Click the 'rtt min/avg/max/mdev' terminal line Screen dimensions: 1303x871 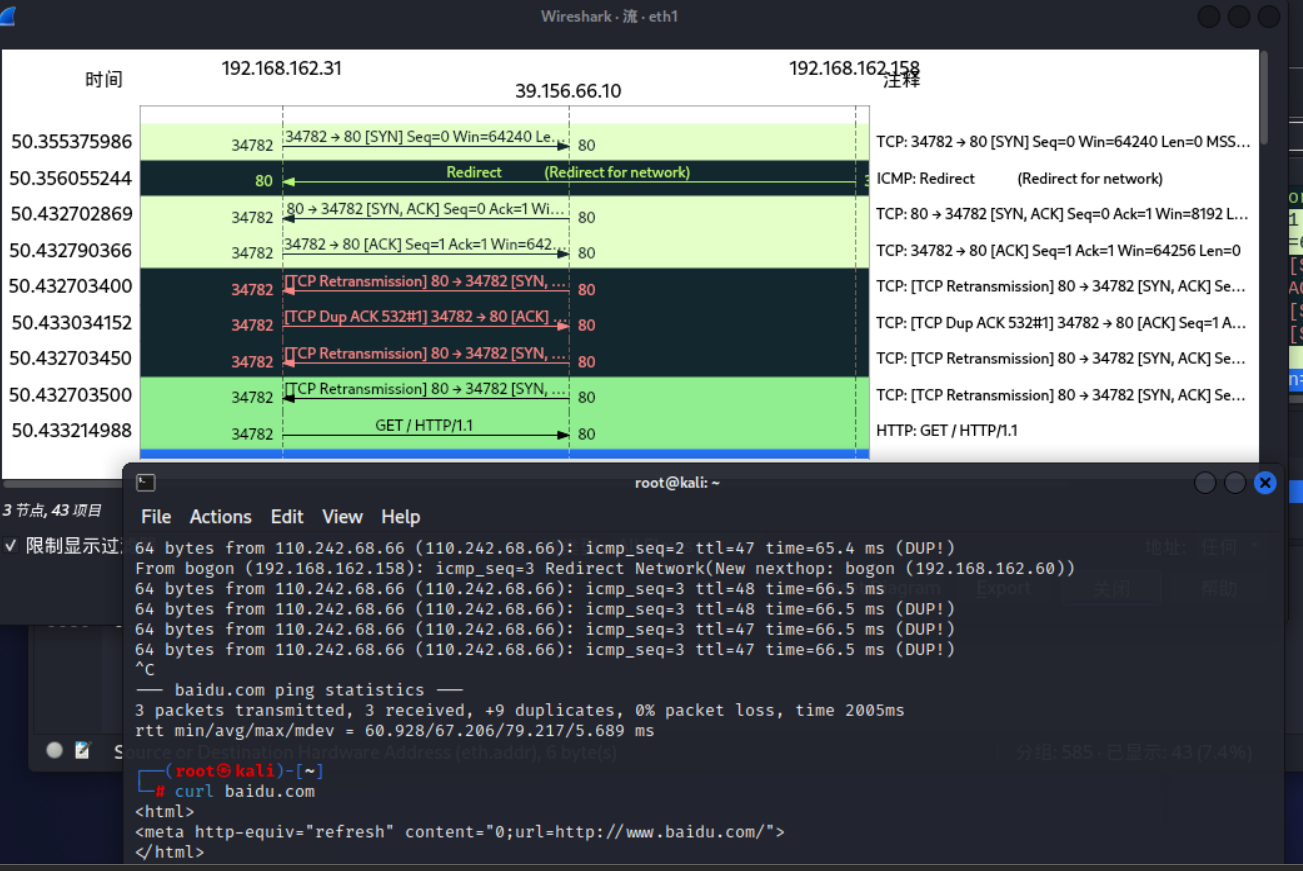click(395, 730)
